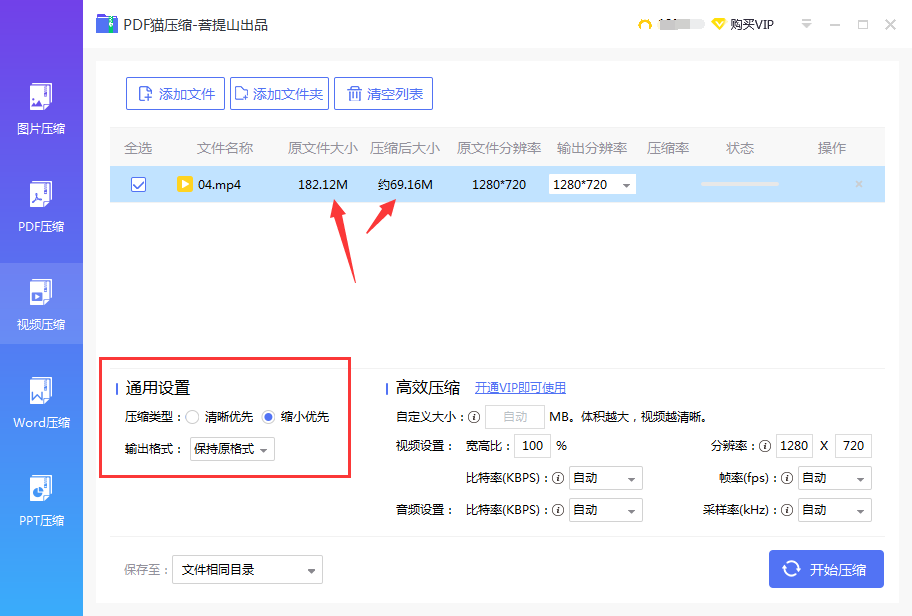Open the audio 比特率(KBPS) dropdown
912x616 pixels.
[x=605, y=510]
